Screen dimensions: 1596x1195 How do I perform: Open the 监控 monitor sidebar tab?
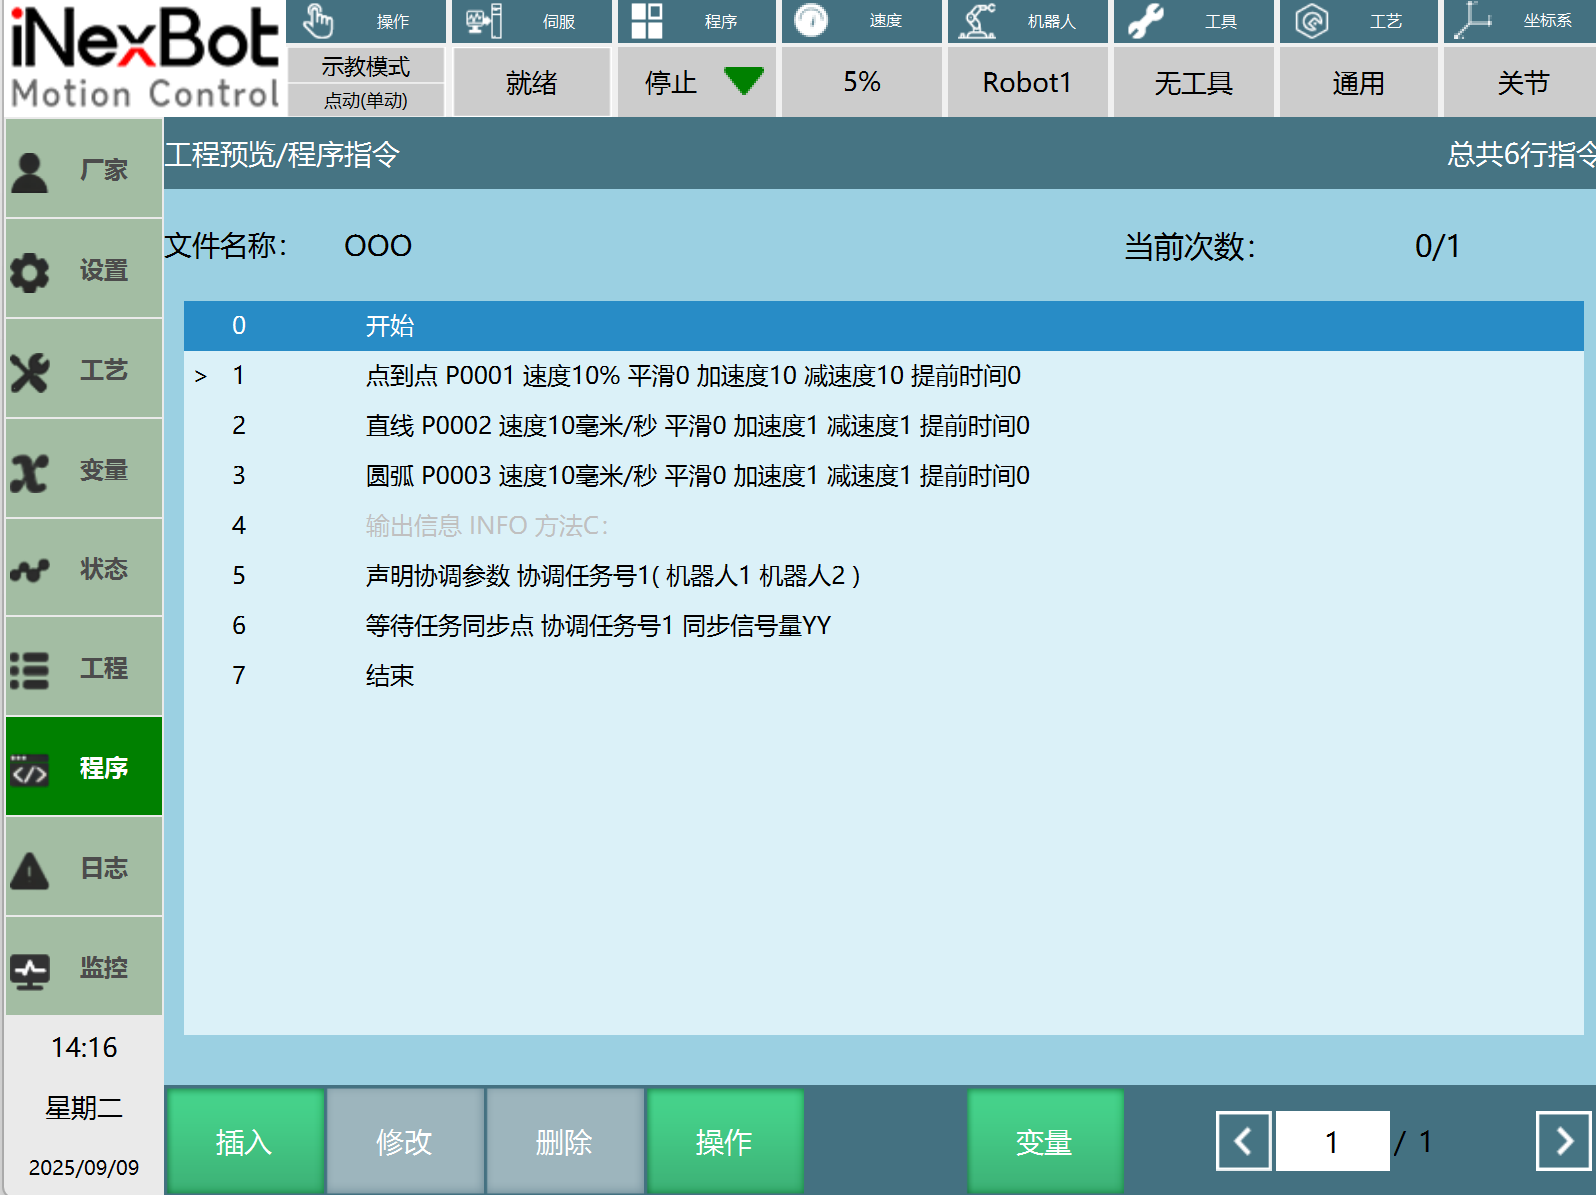(x=84, y=967)
